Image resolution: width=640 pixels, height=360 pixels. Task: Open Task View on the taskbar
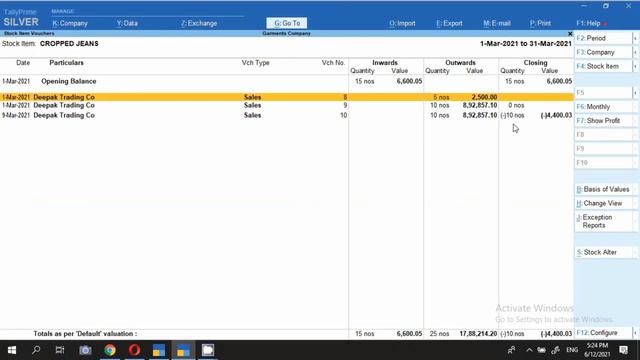tap(60, 350)
